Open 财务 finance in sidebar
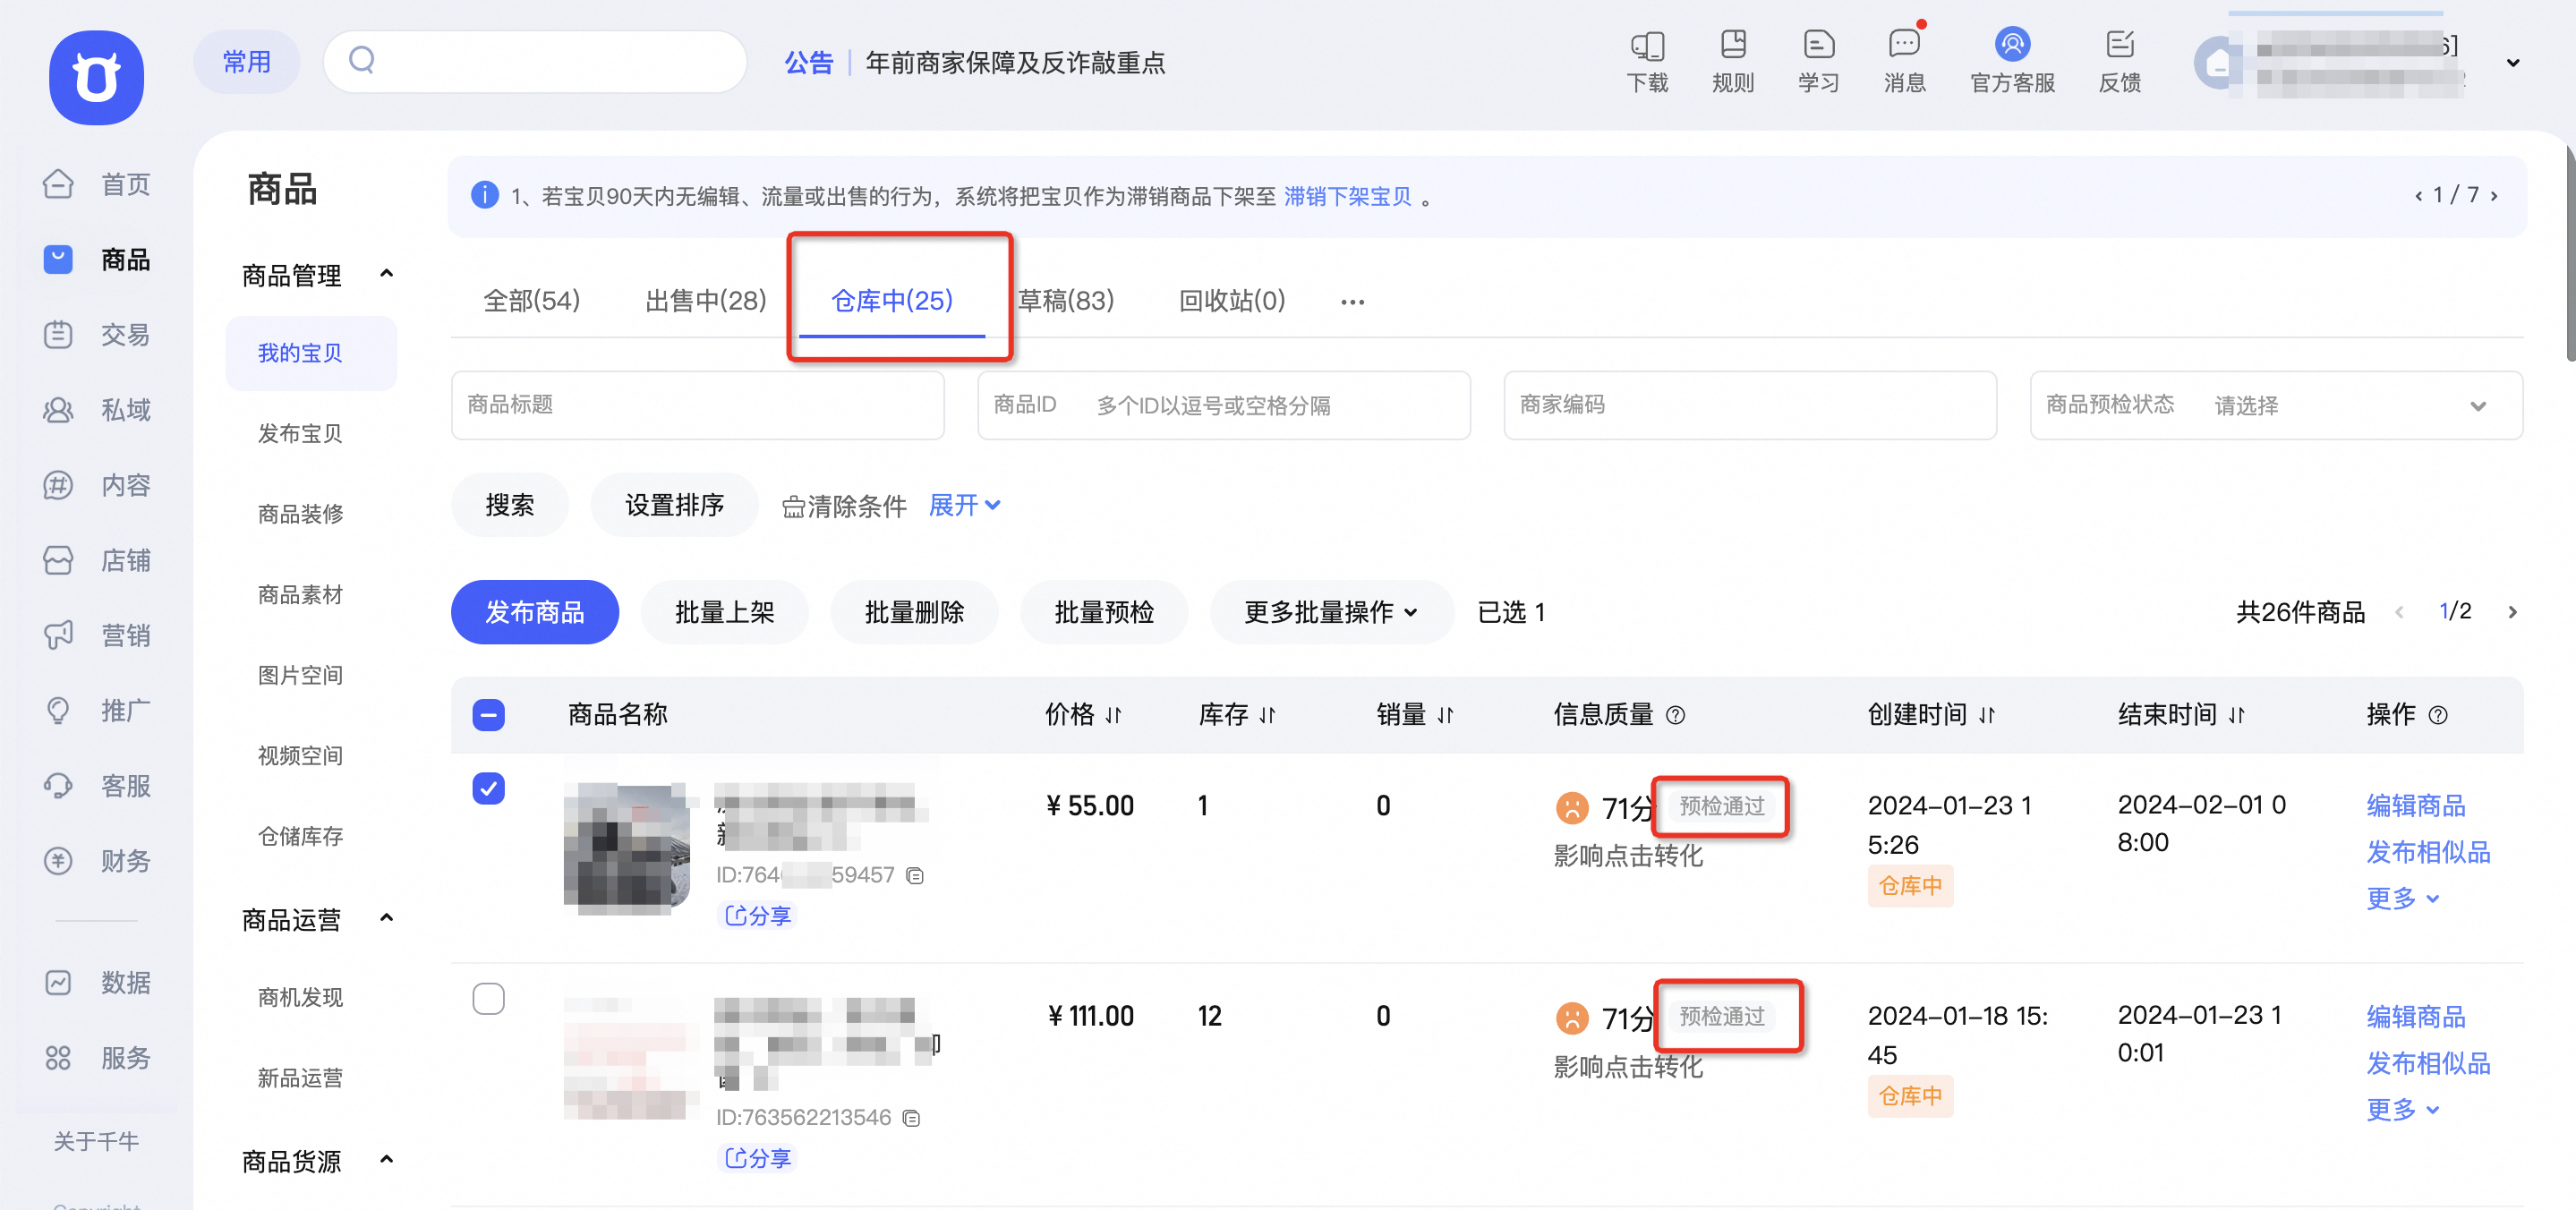The image size is (2576, 1210). click(97, 861)
